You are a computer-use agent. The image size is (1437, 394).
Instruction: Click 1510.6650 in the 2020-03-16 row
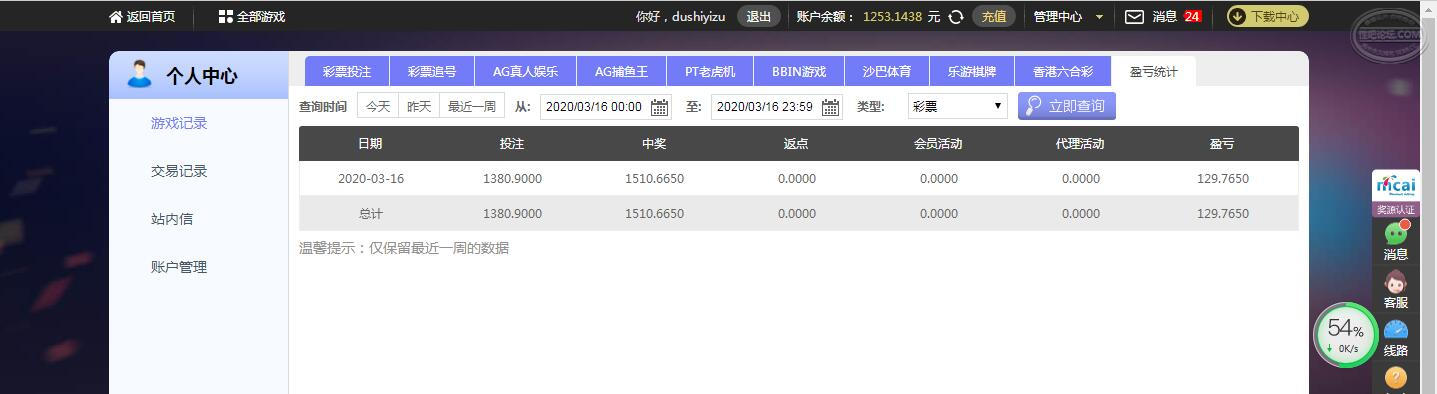tap(654, 179)
